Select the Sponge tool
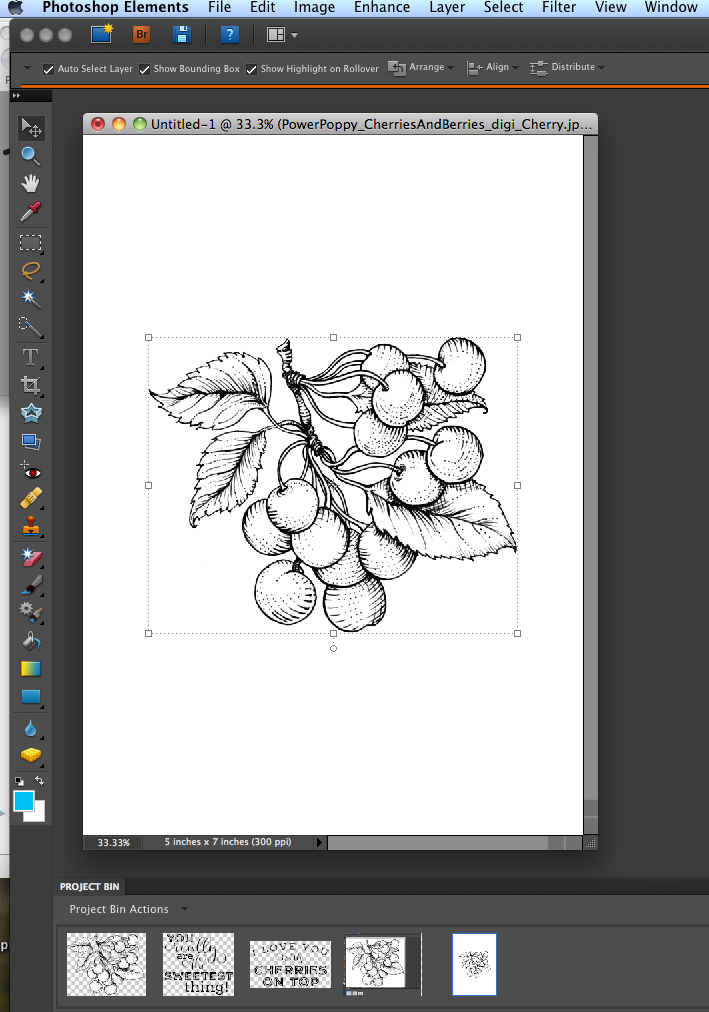709x1012 pixels. pyautogui.click(x=30, y=754)
